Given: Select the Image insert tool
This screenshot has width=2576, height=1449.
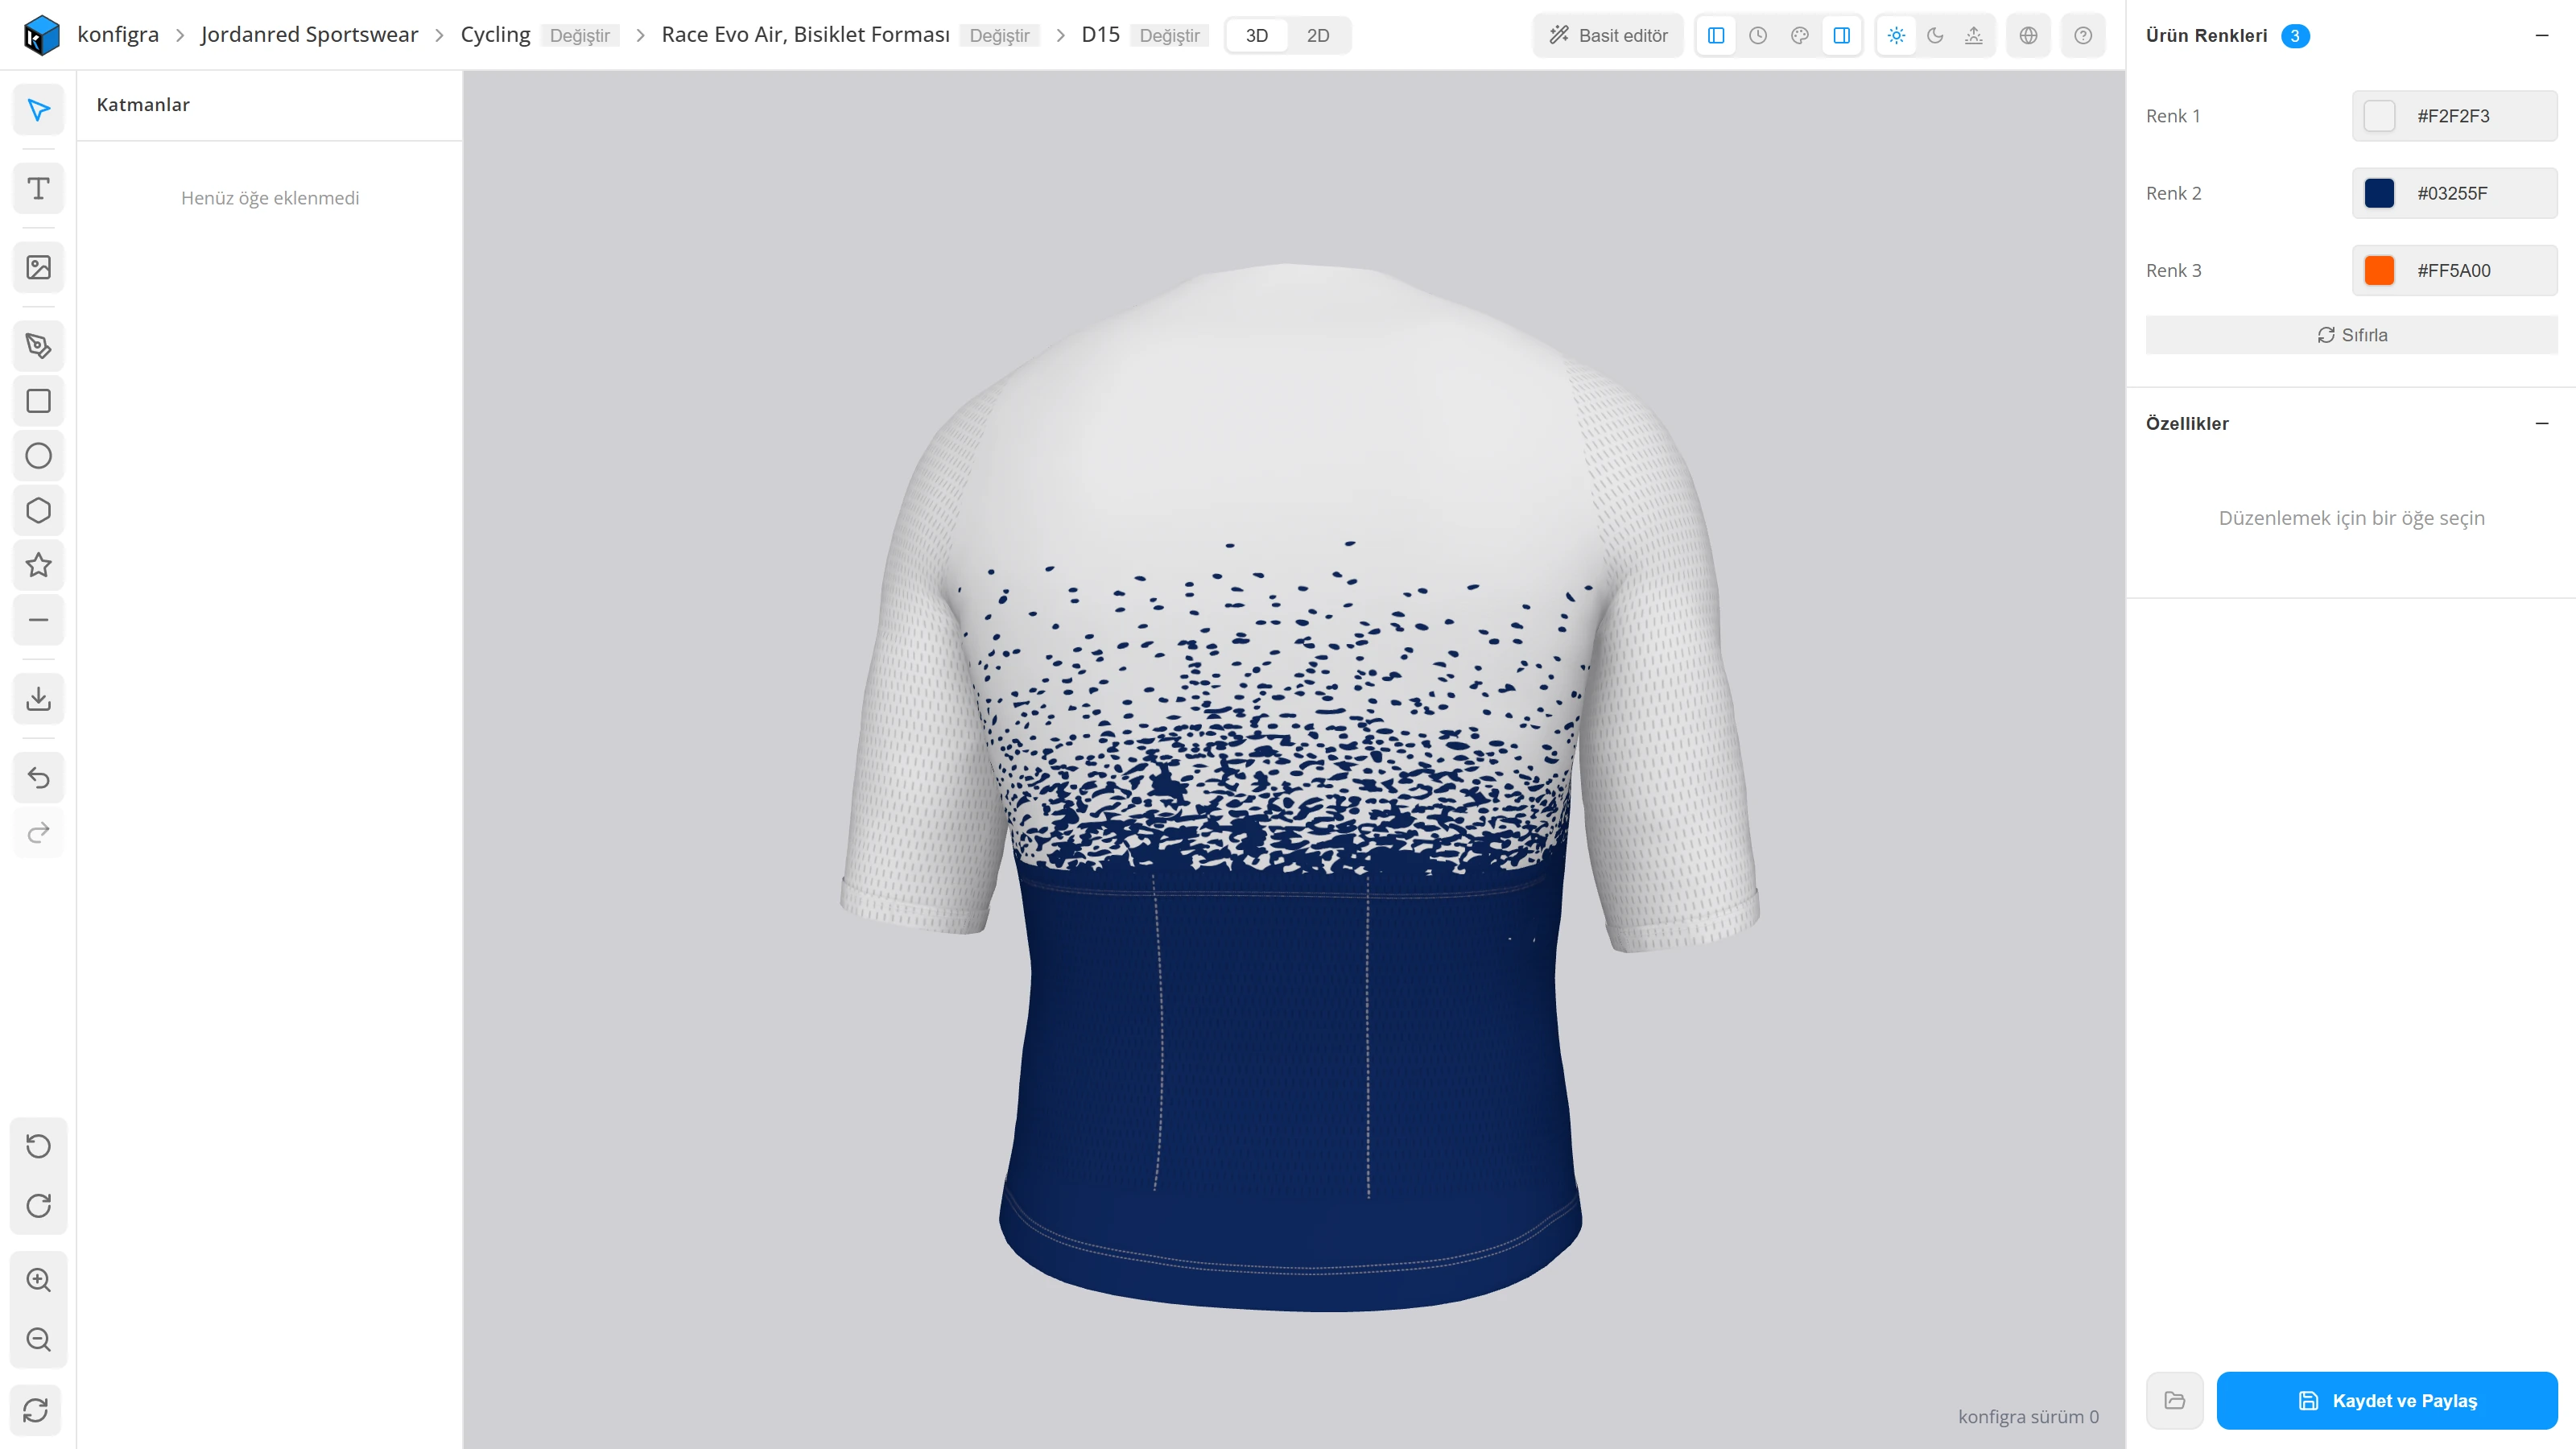Looking at the screenshot, I should 38,268.
